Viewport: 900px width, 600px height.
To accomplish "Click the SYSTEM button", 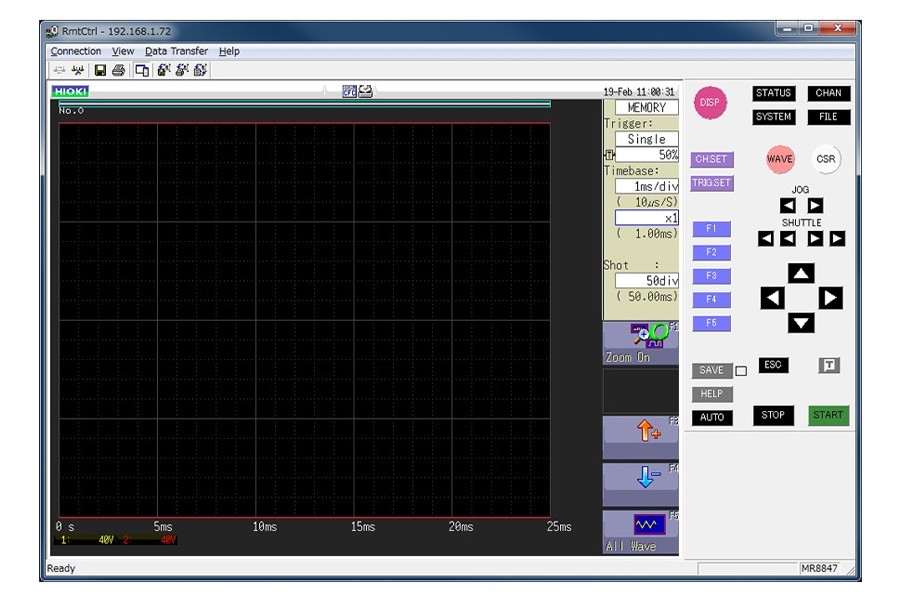I will point(773,117).
